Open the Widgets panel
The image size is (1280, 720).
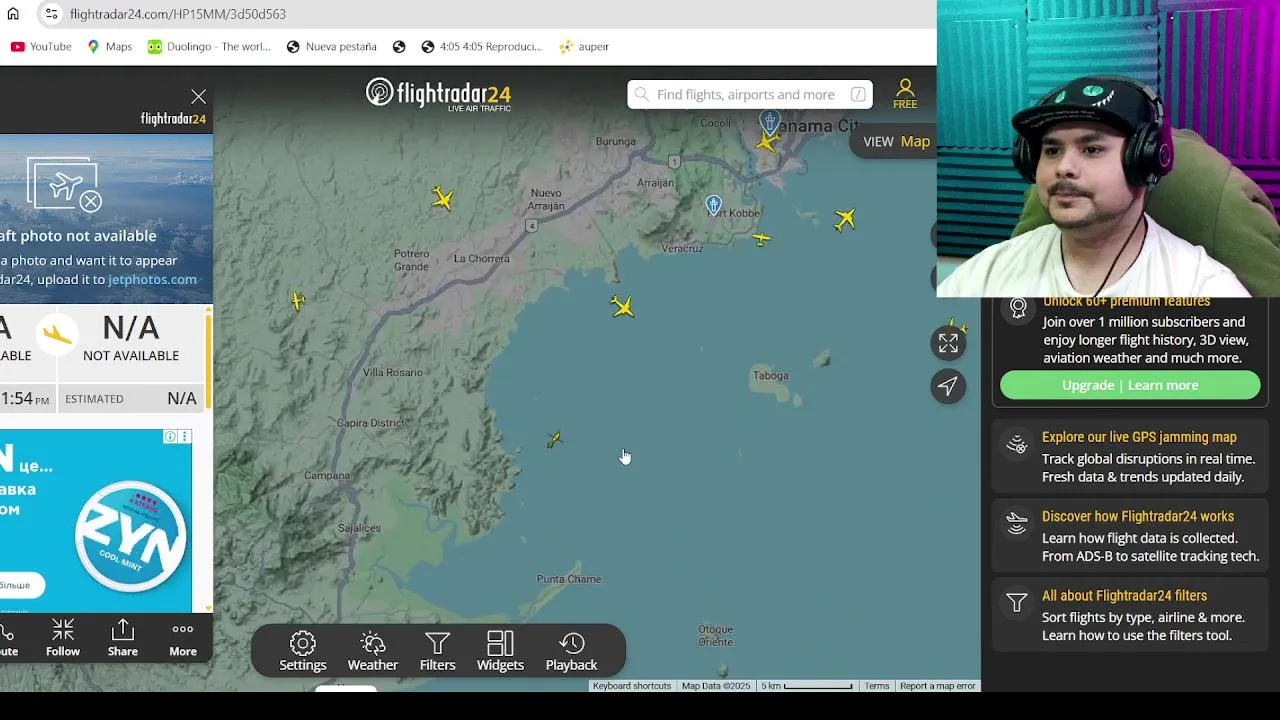pos(500,651)
